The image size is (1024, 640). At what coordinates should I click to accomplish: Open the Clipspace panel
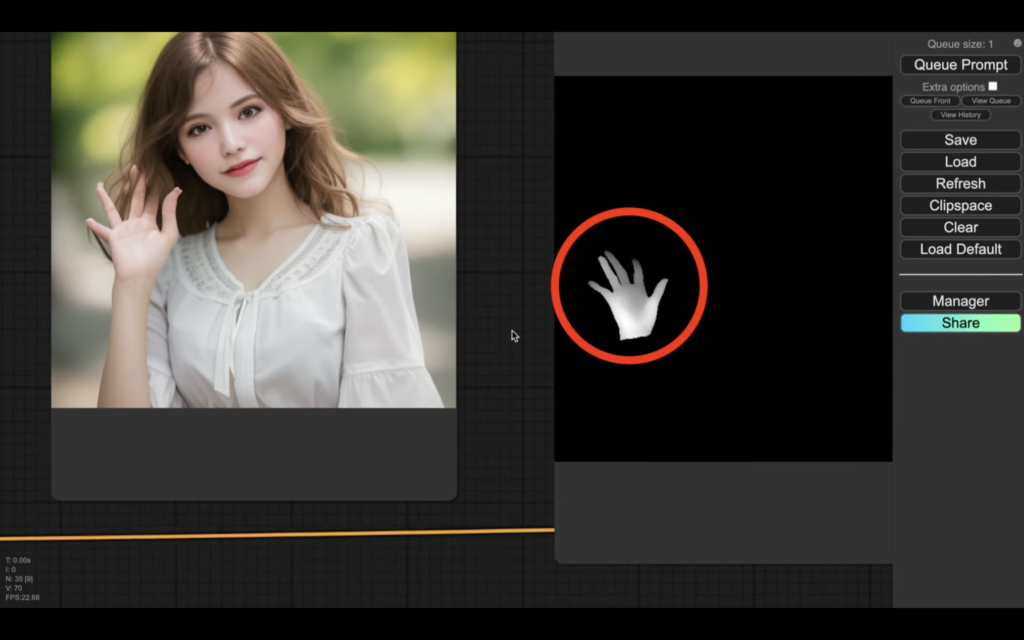960,206
